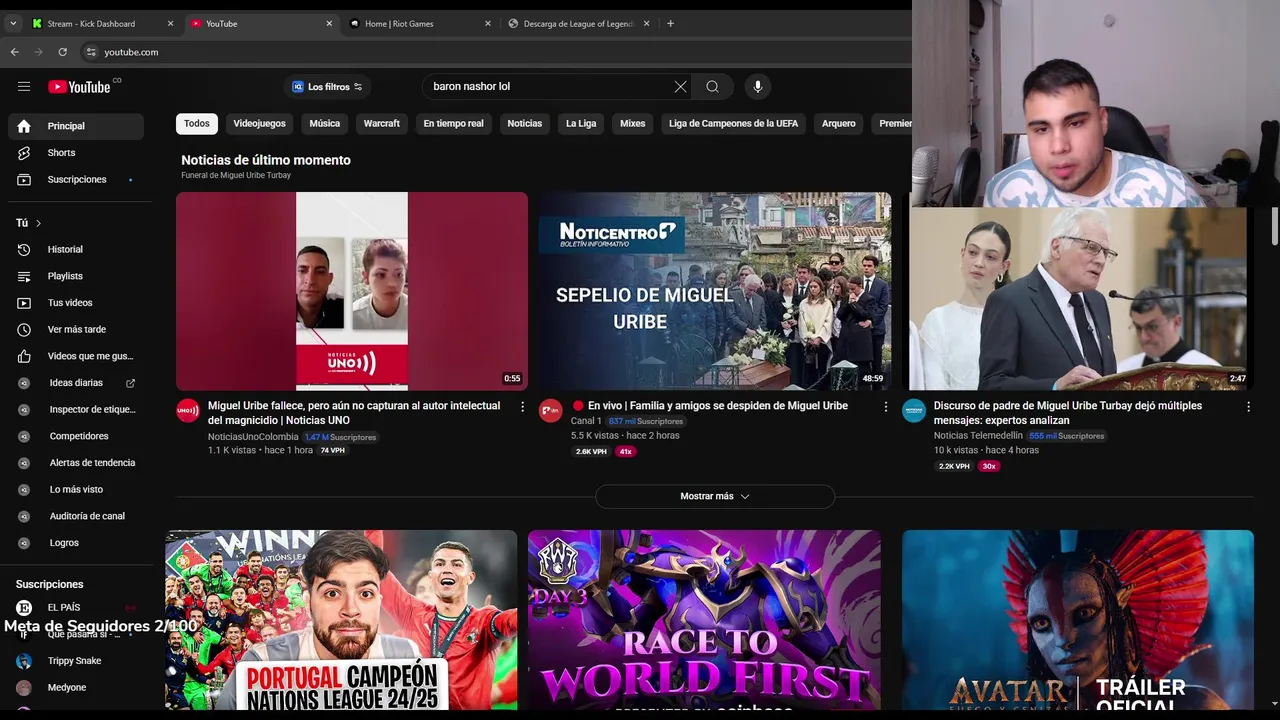Open Playlists in sidebar

[x=76, y=276]
